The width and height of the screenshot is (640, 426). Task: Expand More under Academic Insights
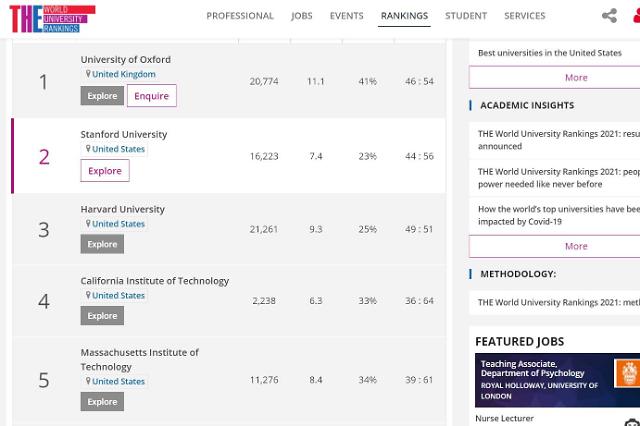pyautogui.click(x=576, y=246)
